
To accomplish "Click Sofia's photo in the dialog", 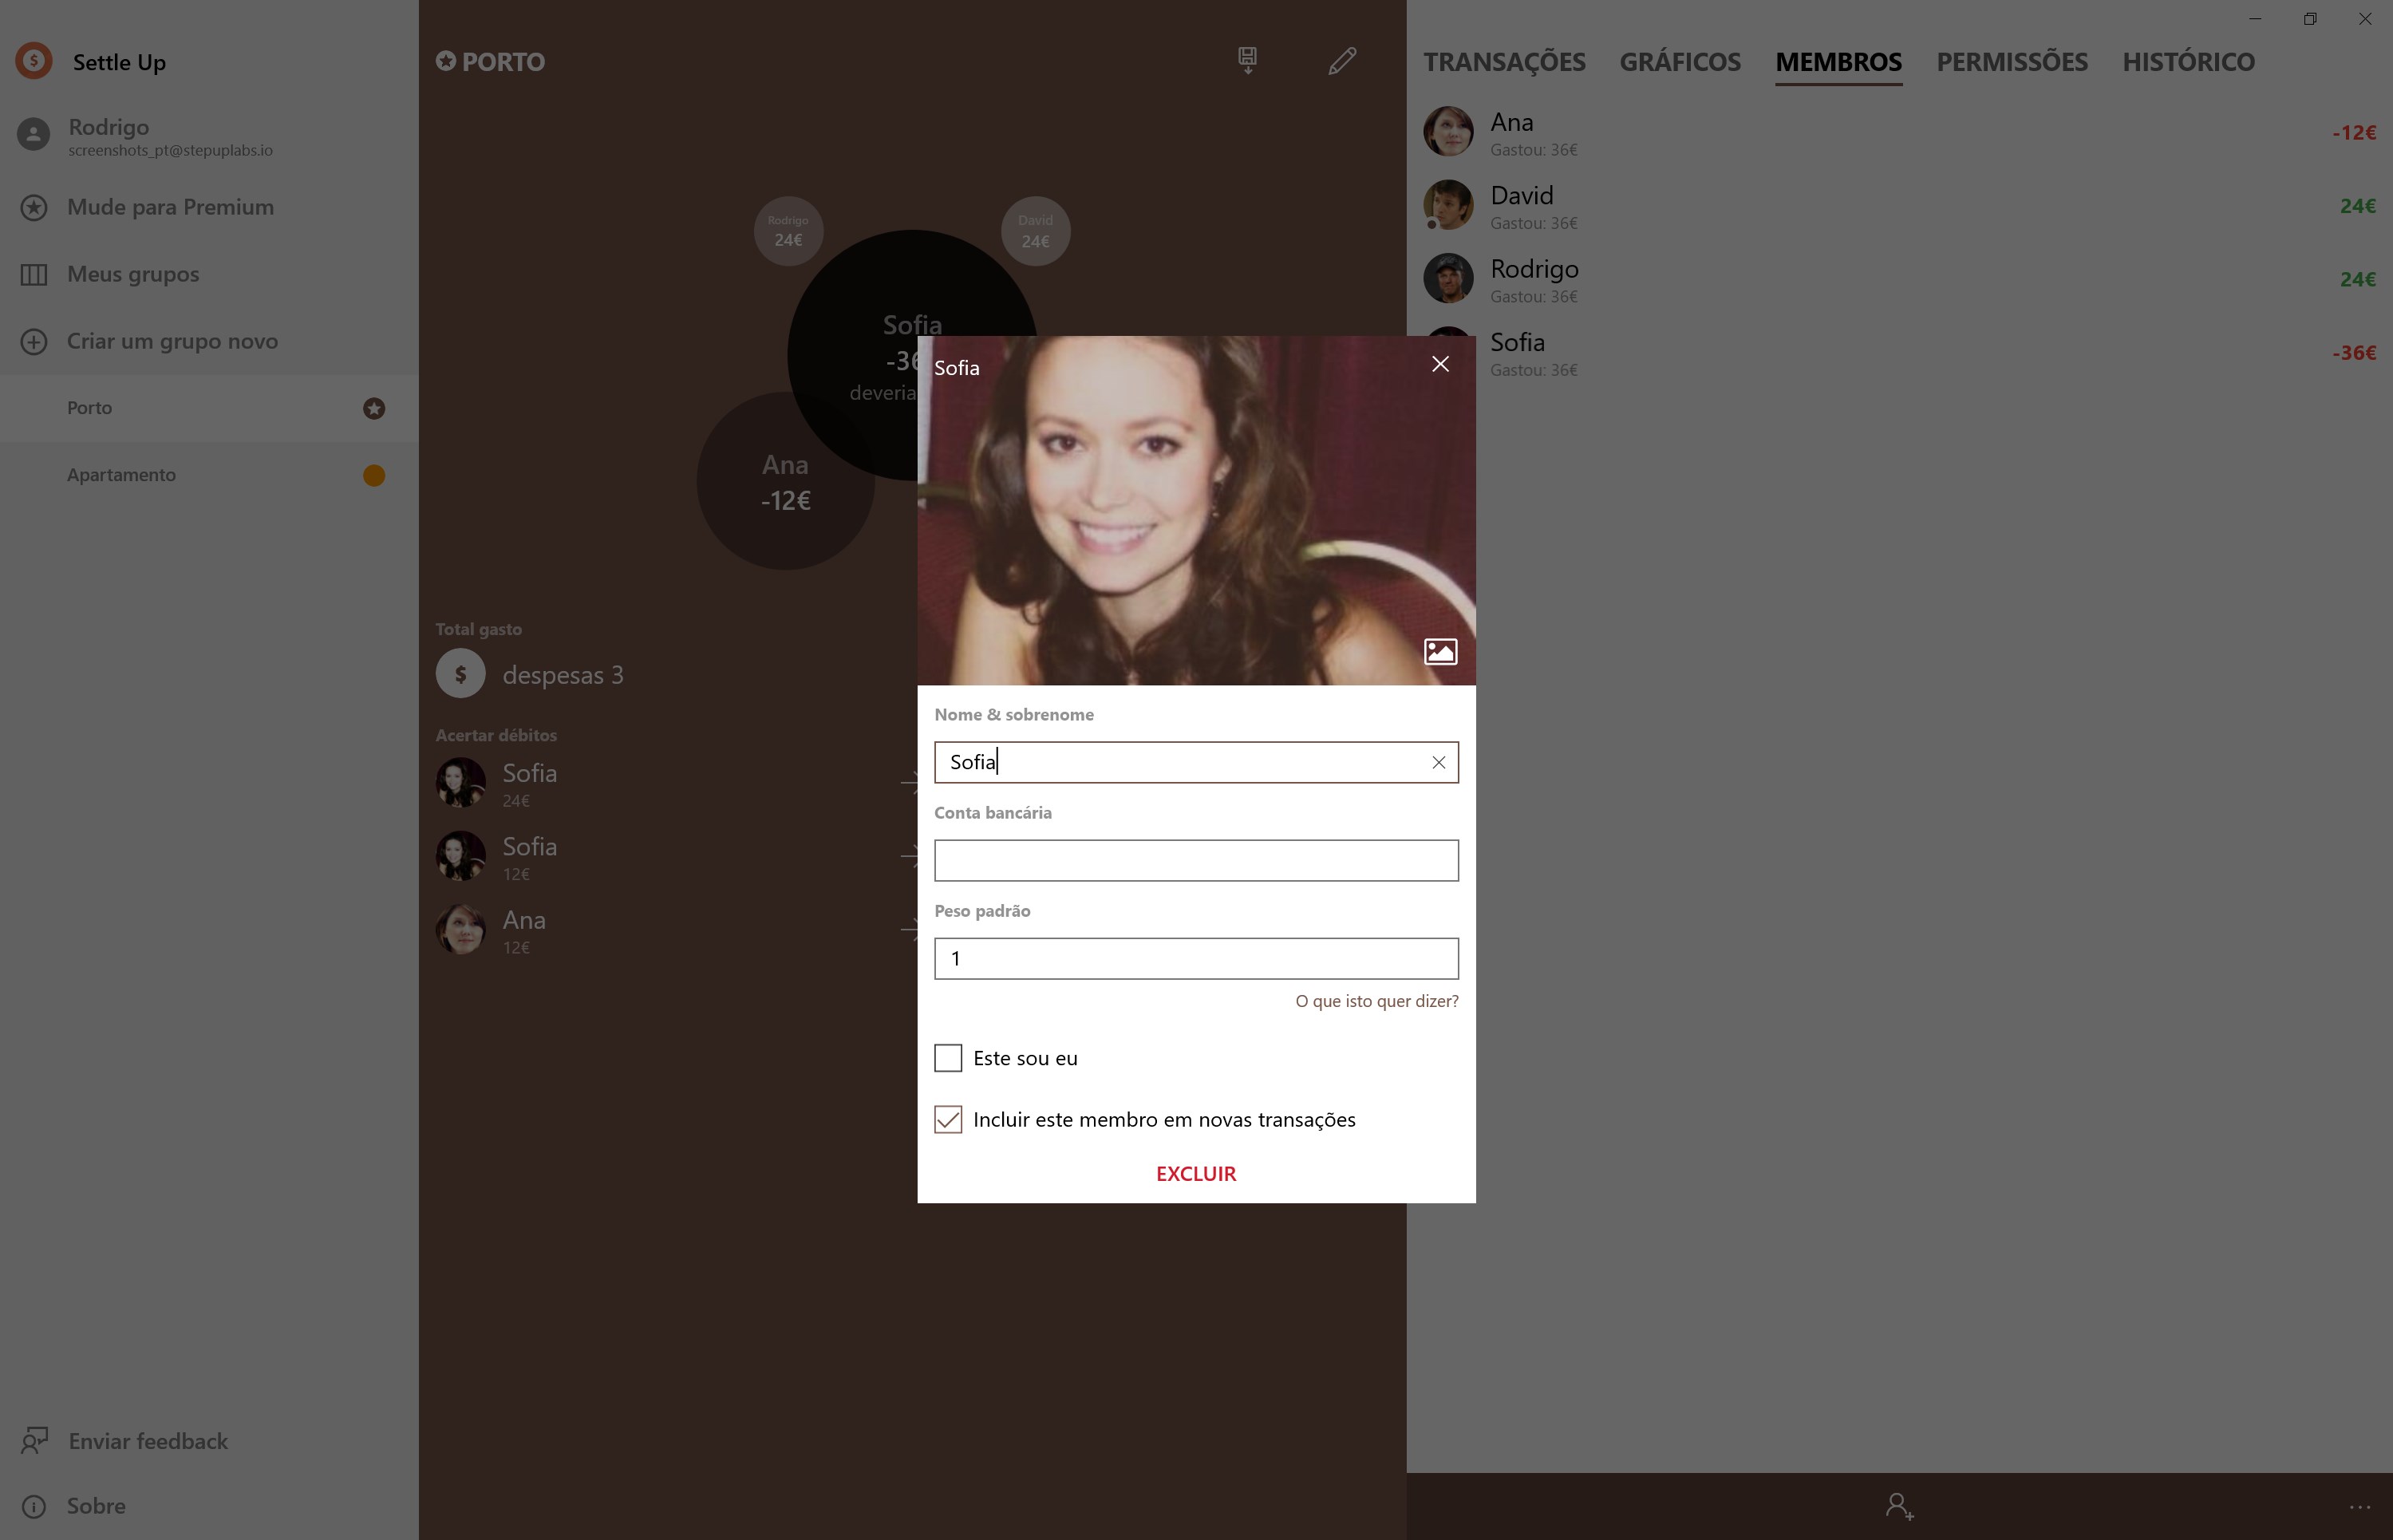I will (1196, 510).
